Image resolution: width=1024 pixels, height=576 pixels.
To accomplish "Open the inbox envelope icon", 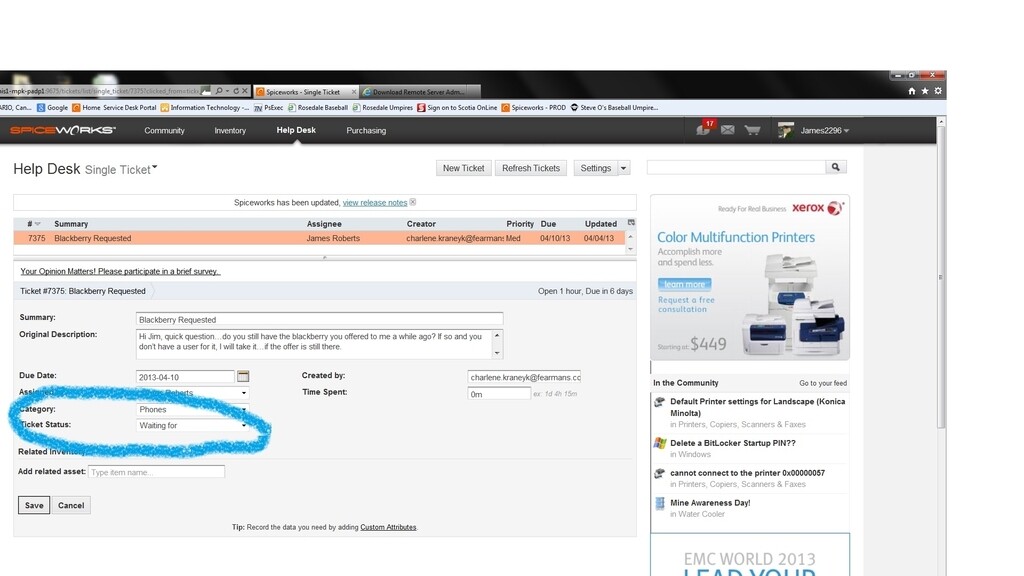I will click(728, 129).
